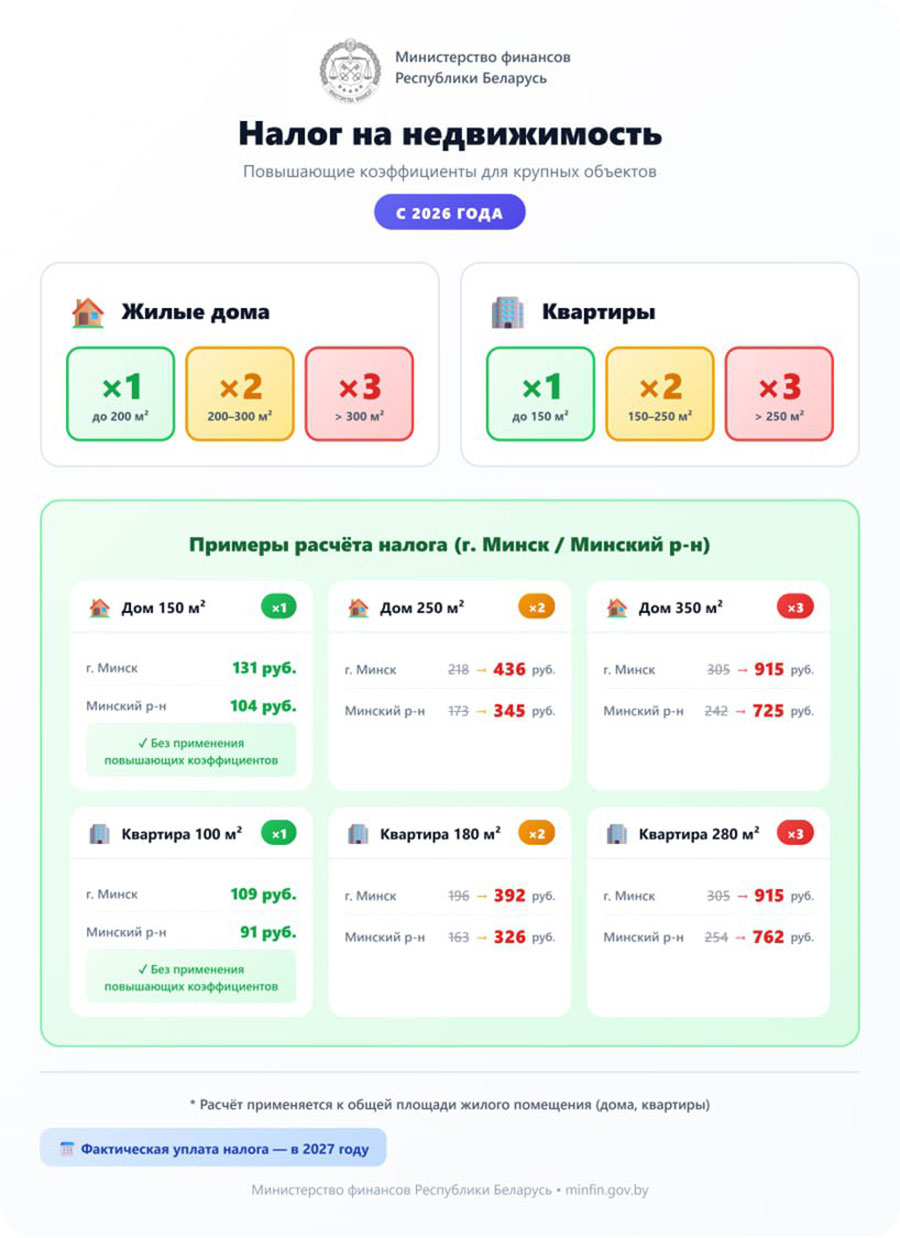Click the red ×3 badge on "Квартира 280 м²"
The image size is (900, 1238).
(x=795, y=833)
